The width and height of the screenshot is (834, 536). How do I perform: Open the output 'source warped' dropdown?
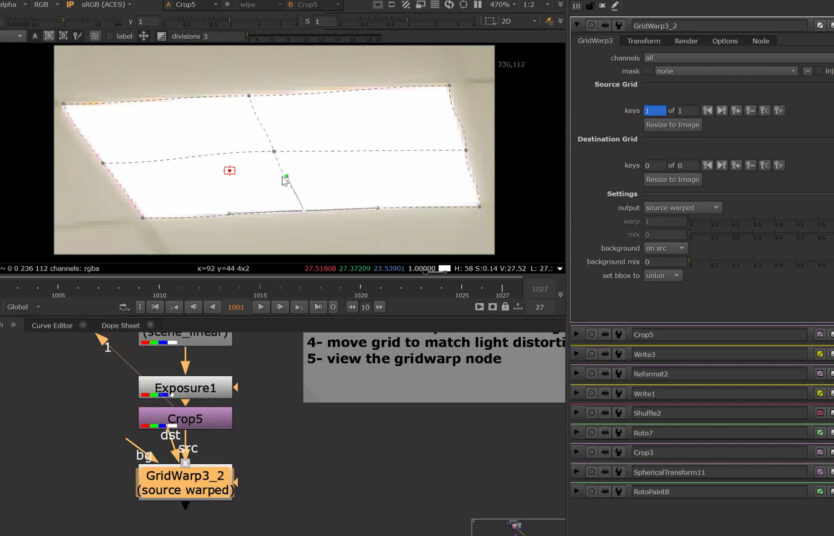683,207
